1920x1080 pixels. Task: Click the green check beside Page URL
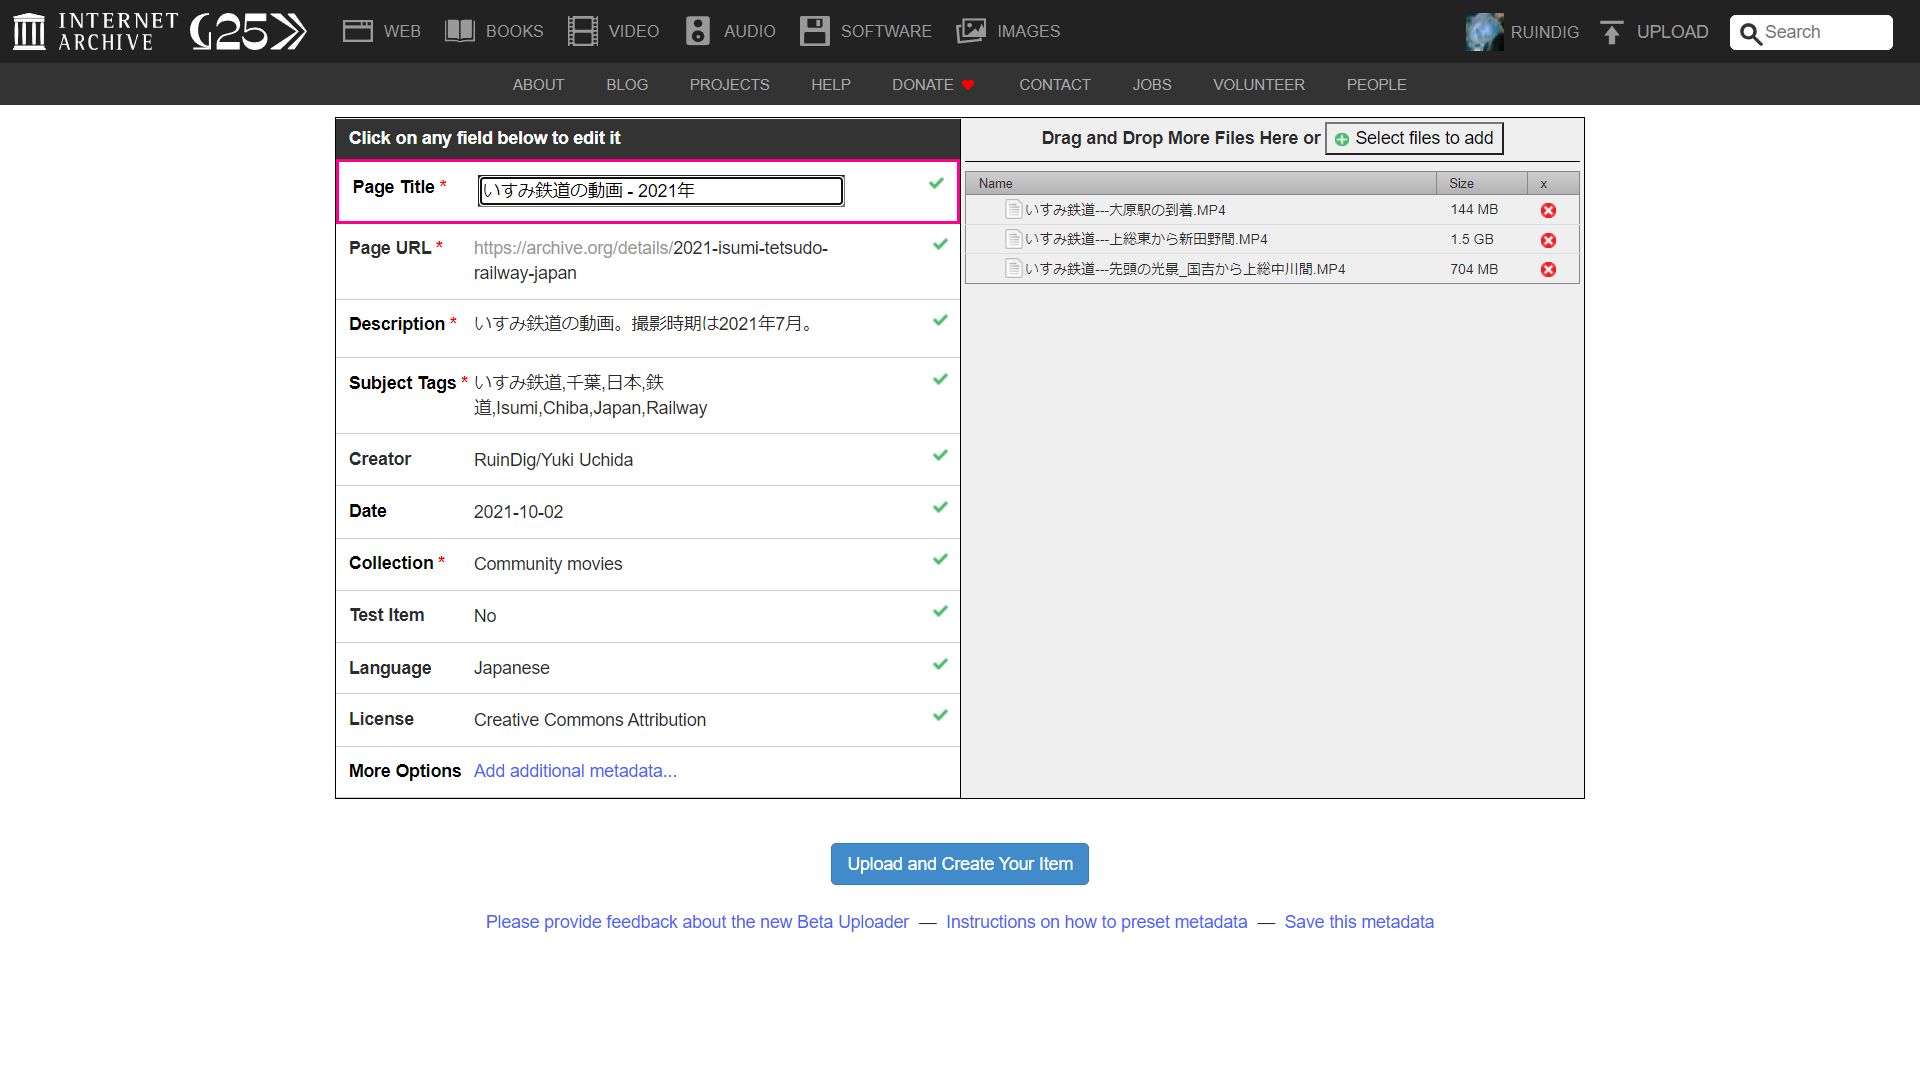(940, 244)
